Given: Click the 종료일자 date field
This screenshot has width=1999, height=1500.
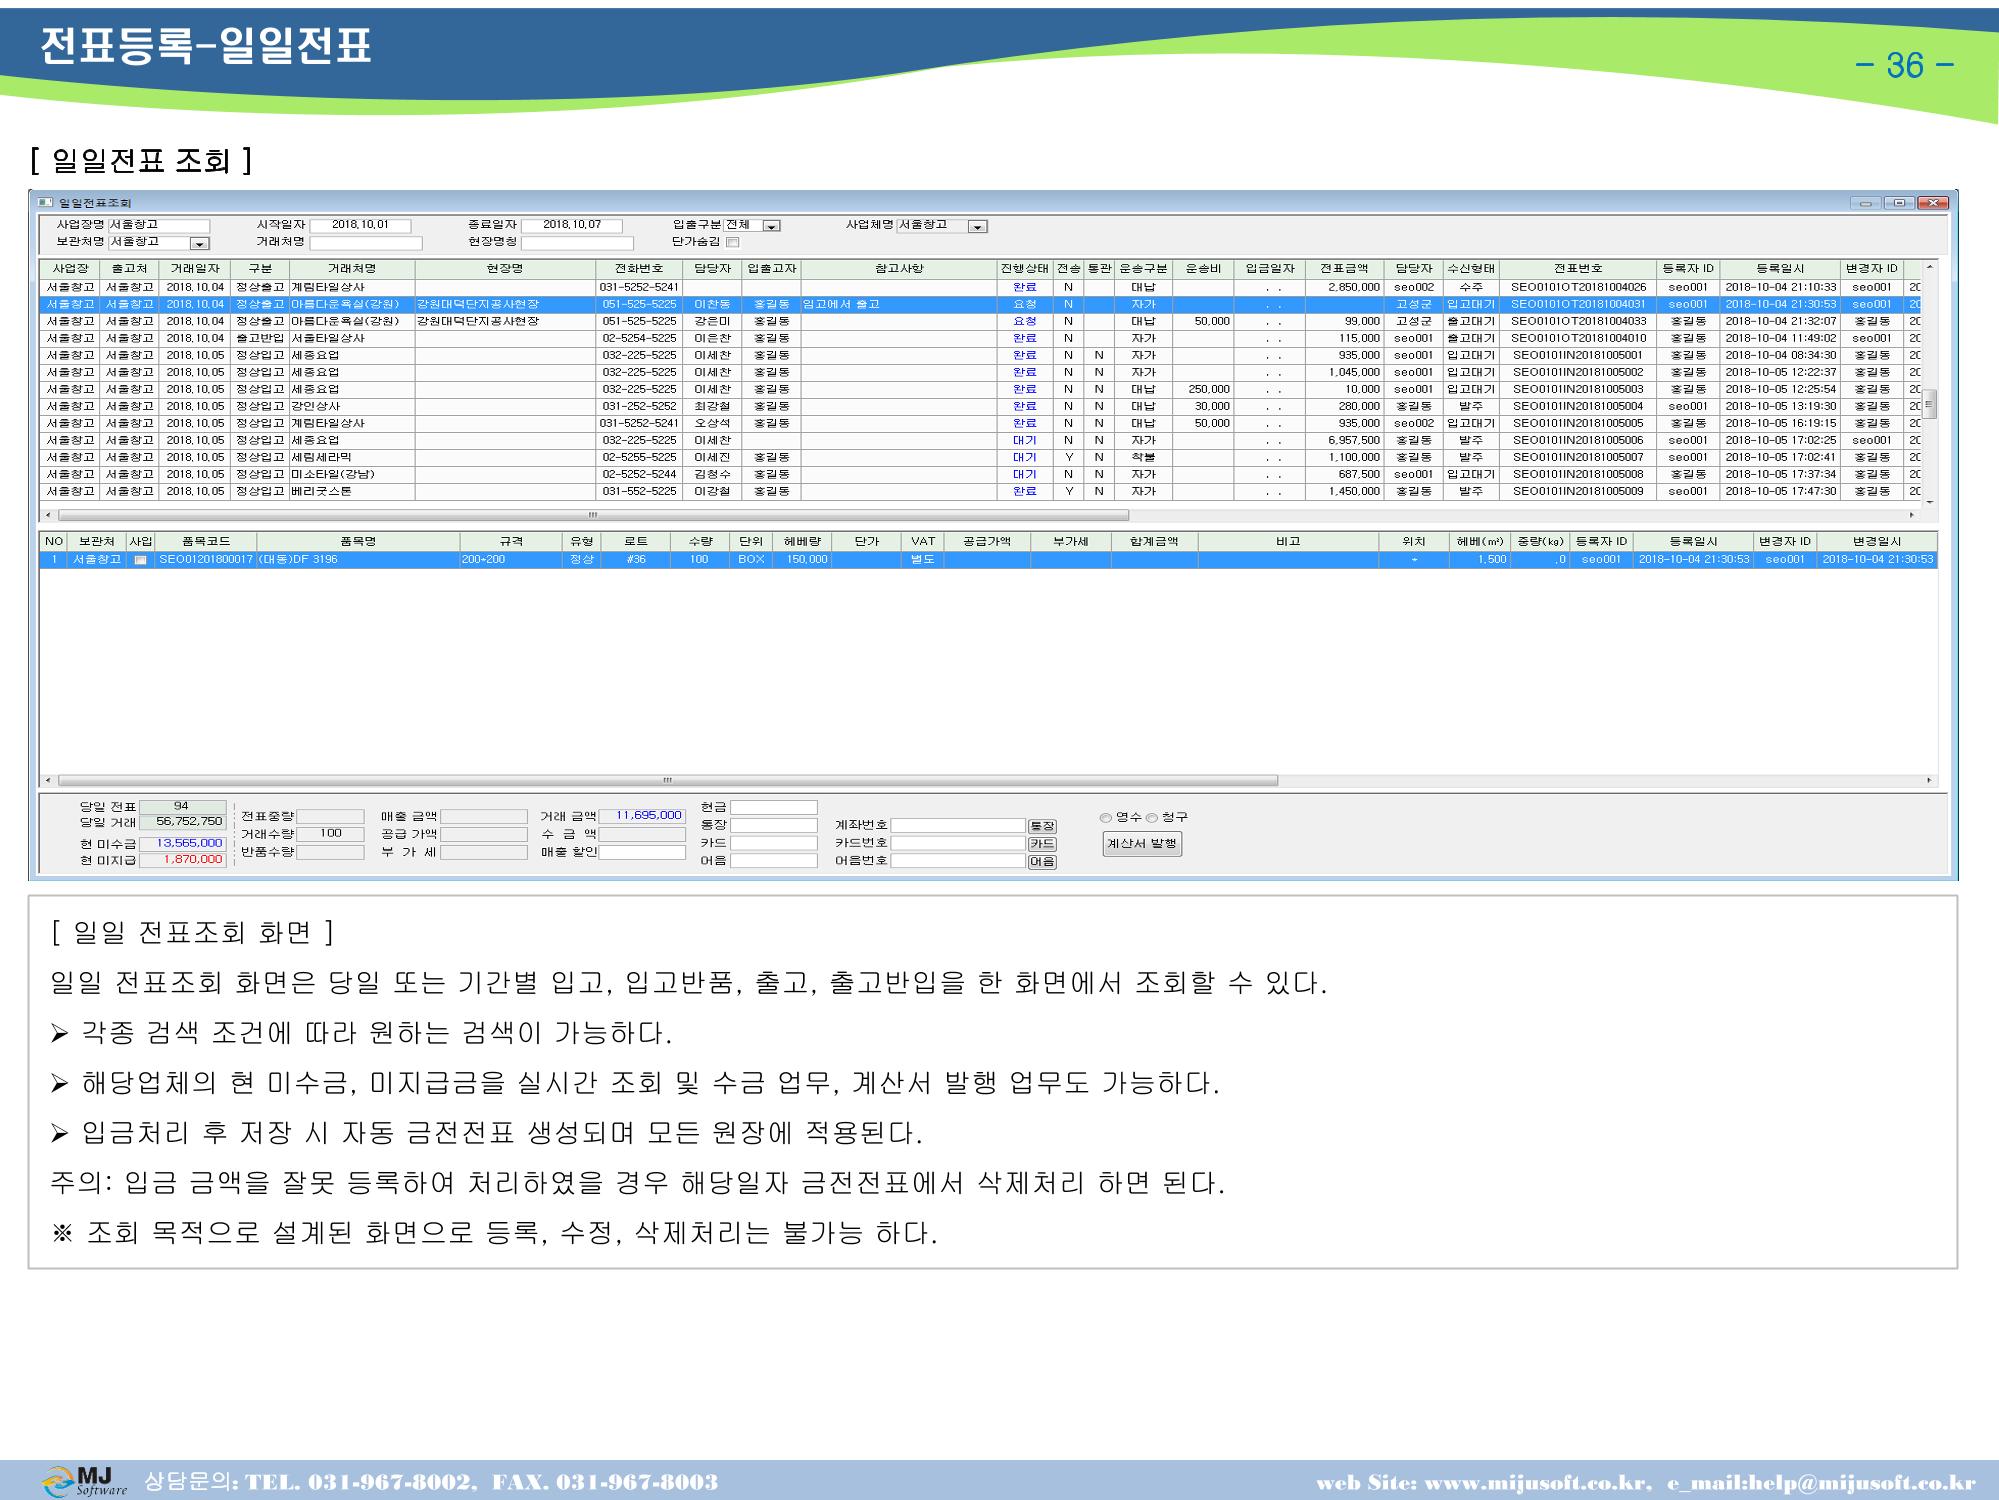Looking at the screenshot, I should pos(572,226).
